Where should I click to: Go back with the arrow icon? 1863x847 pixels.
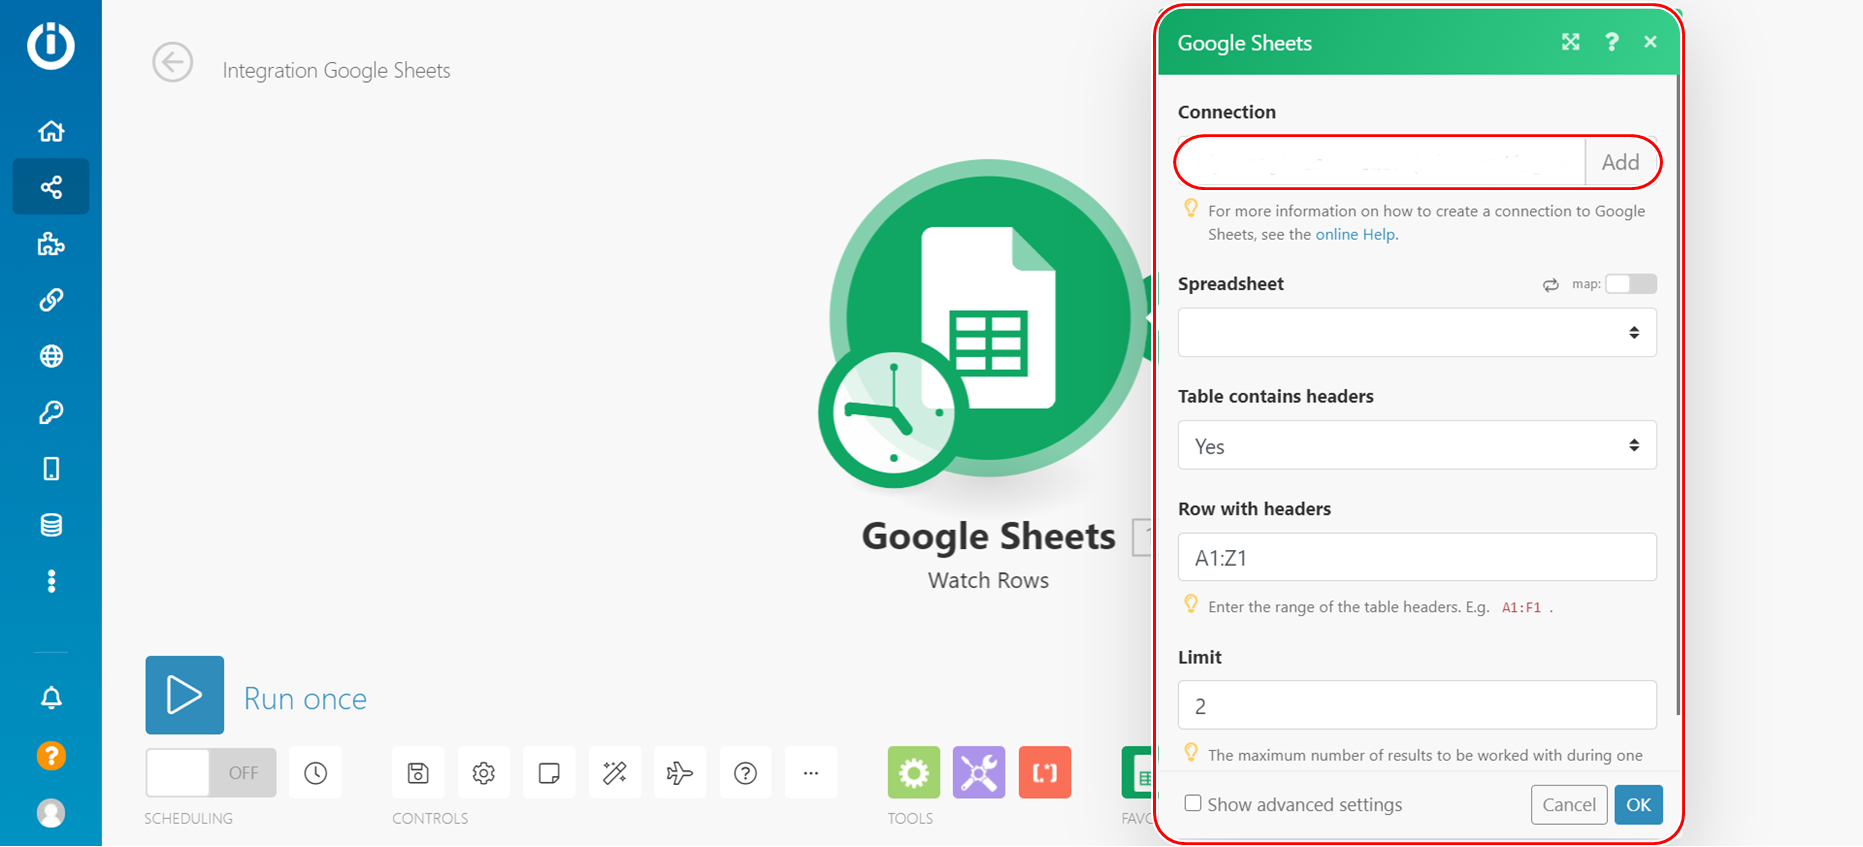click(172, 62)
